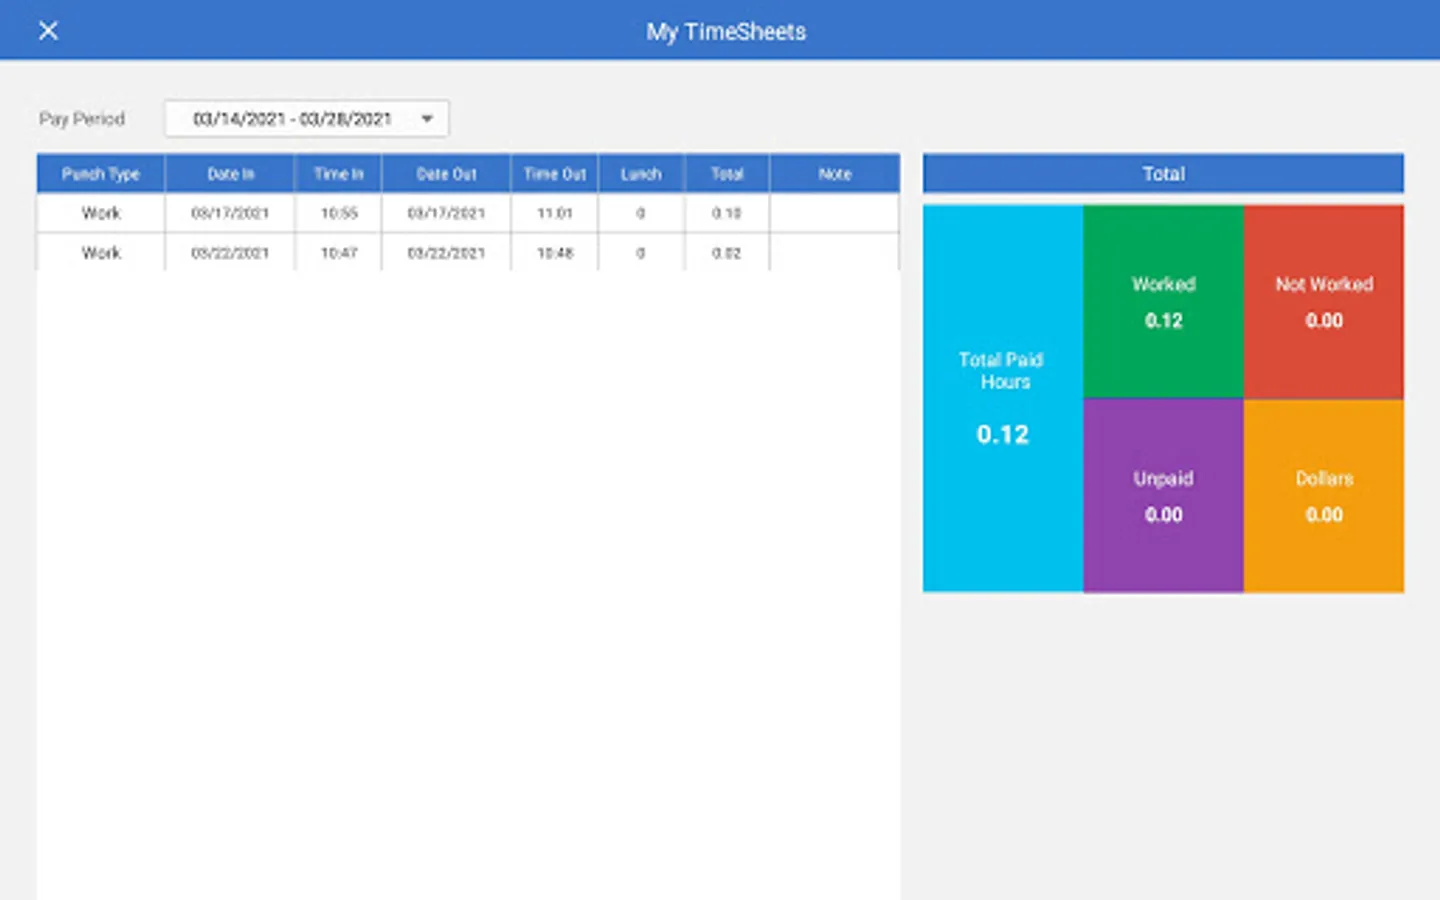The image size is (1440, 900).
Task: Select the pay period 03/14/2021 - 03/28/2021
Action: (x=292, y=118)
